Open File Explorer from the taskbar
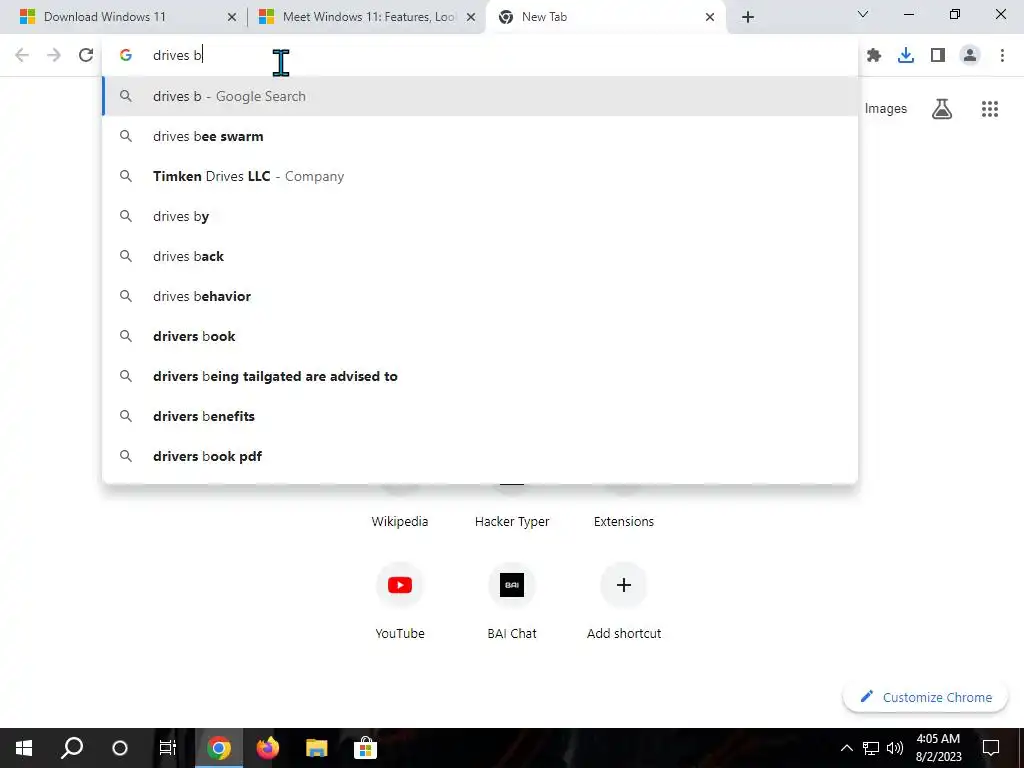 [x=316, y=748]
